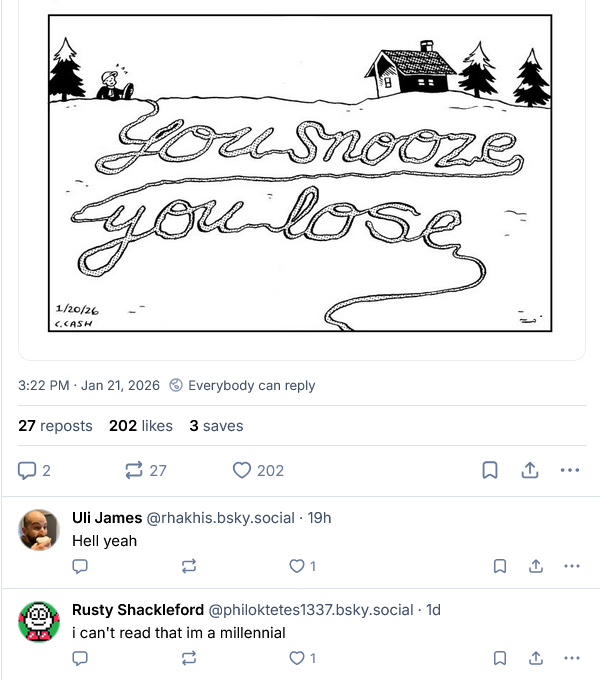Image resolution: width=600 pixels, height=680 pixels.
Task: Open more options for main post
Action: pos(570,470)
